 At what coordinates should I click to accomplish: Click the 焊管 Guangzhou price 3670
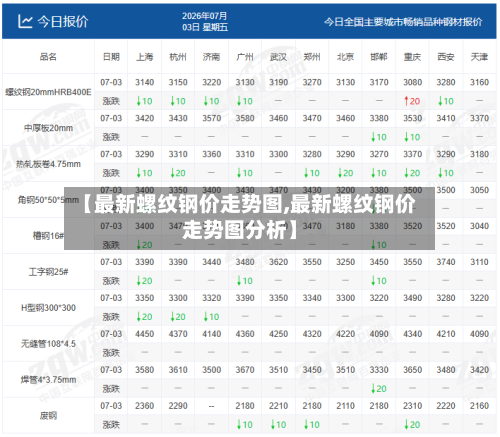245,370
